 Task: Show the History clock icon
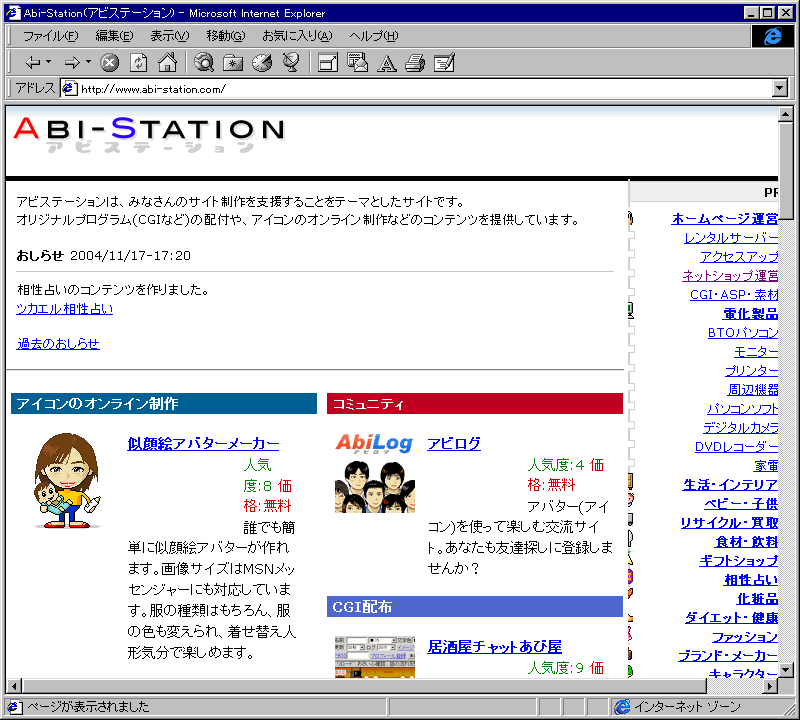(x=262, y=63)
